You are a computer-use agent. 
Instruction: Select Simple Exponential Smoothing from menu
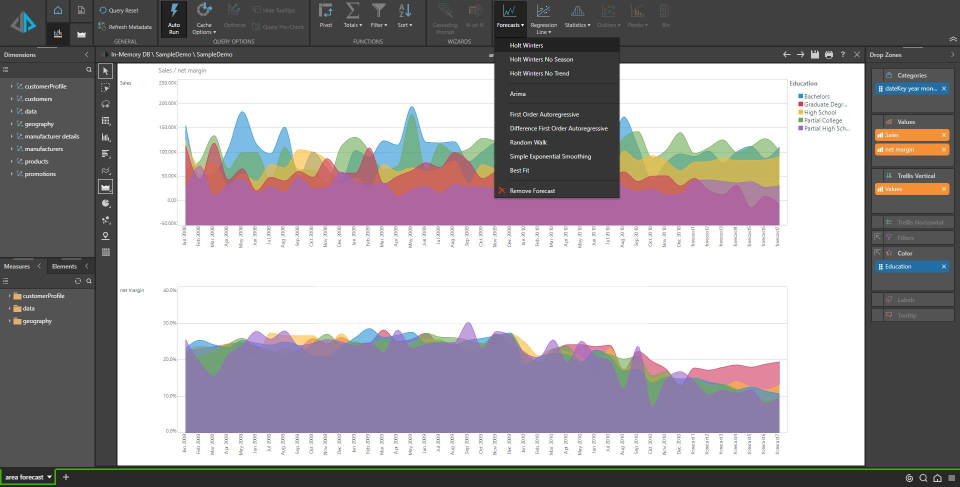click(x=550, y=156)
